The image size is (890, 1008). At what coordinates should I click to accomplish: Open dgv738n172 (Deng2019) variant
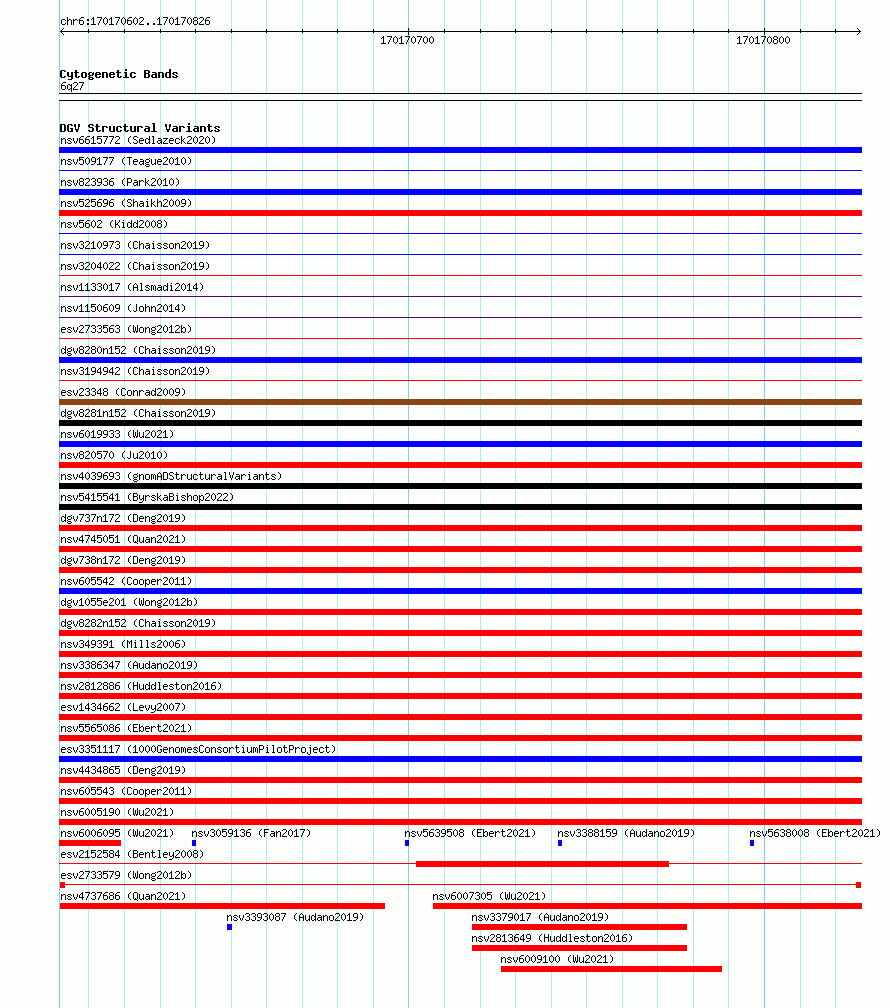tap(123, 561)
